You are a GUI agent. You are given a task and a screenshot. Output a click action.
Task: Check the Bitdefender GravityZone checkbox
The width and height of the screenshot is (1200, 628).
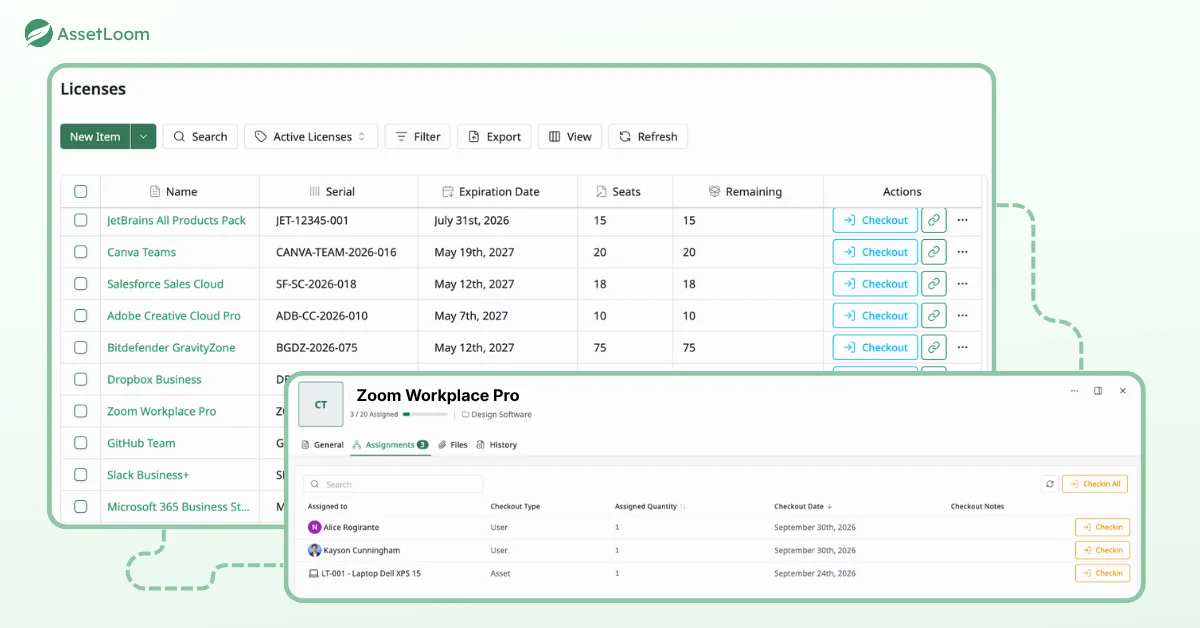tap(81, 348)
